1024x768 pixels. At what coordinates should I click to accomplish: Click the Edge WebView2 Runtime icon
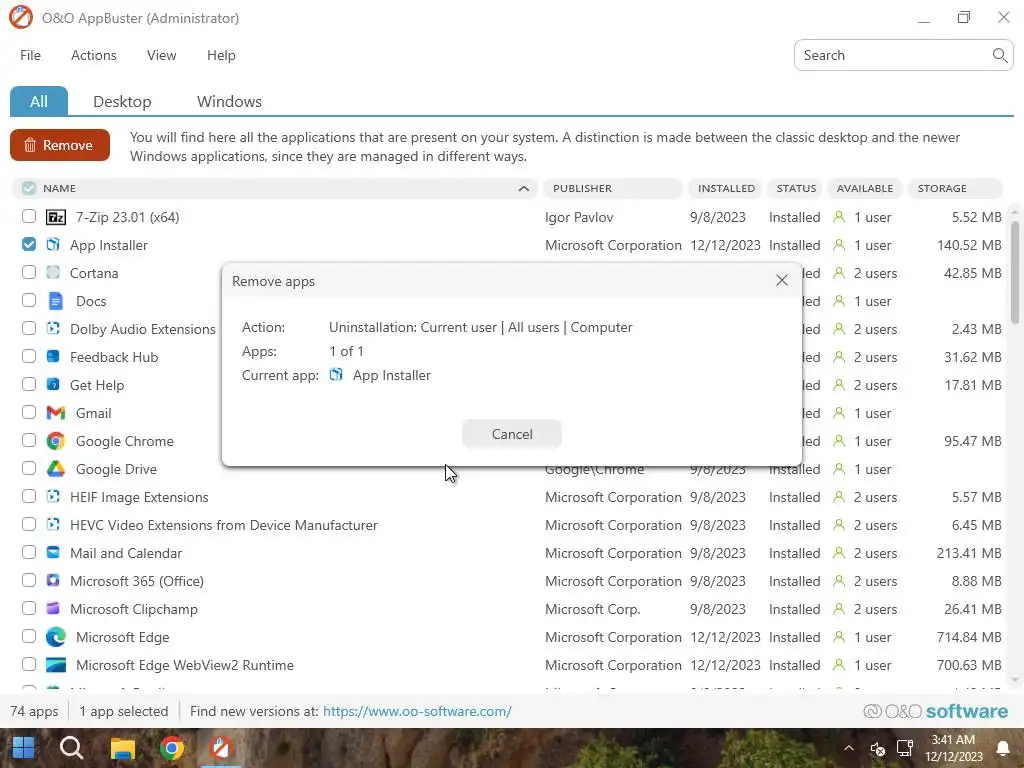coord(56,665)
